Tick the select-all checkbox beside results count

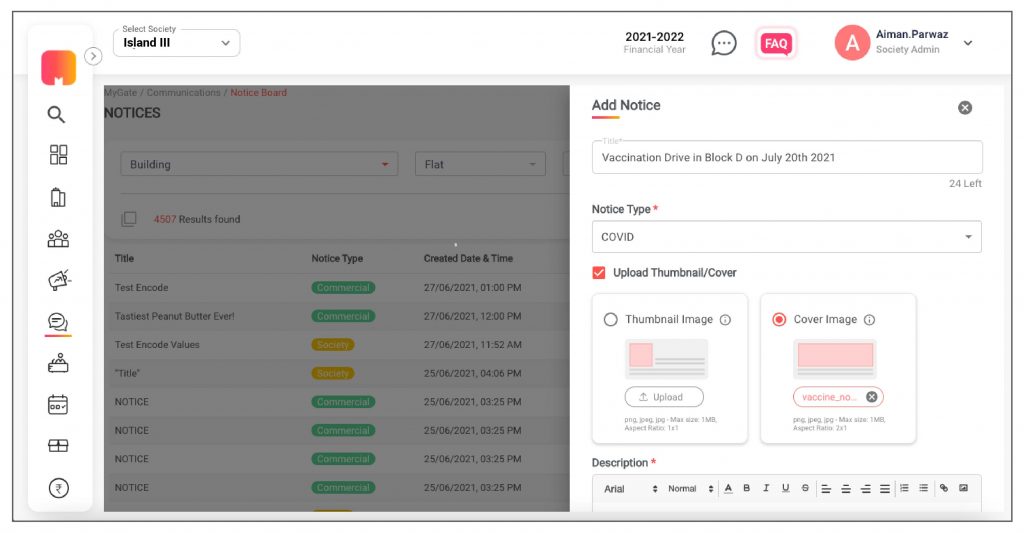129,219
